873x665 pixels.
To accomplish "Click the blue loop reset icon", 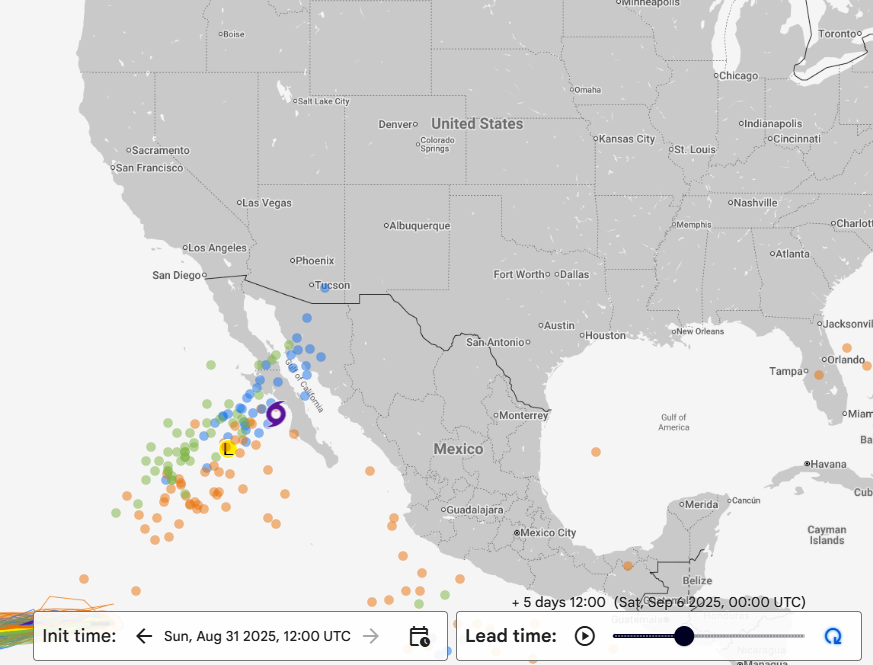I will (x=832, y=636).
